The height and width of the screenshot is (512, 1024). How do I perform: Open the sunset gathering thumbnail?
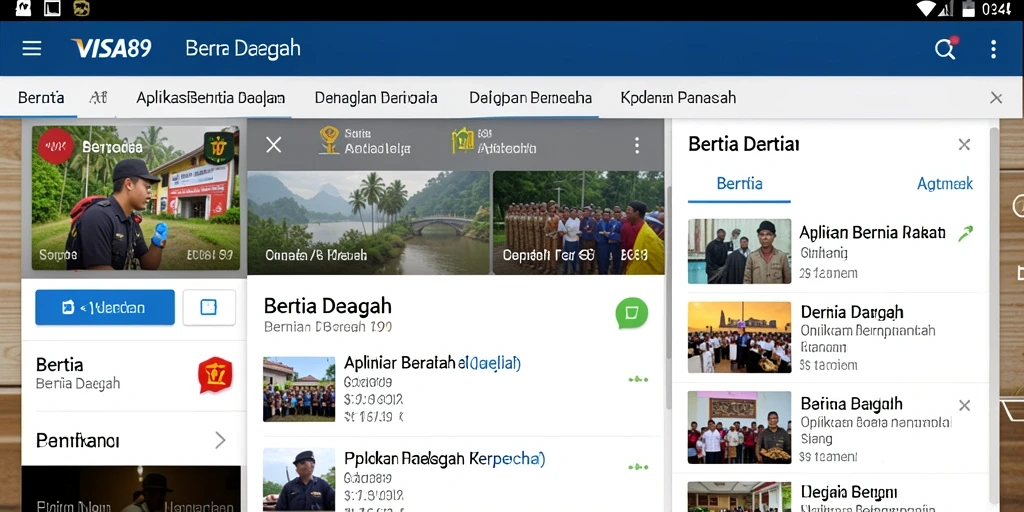pyautogui.click(x=739, y=337)
